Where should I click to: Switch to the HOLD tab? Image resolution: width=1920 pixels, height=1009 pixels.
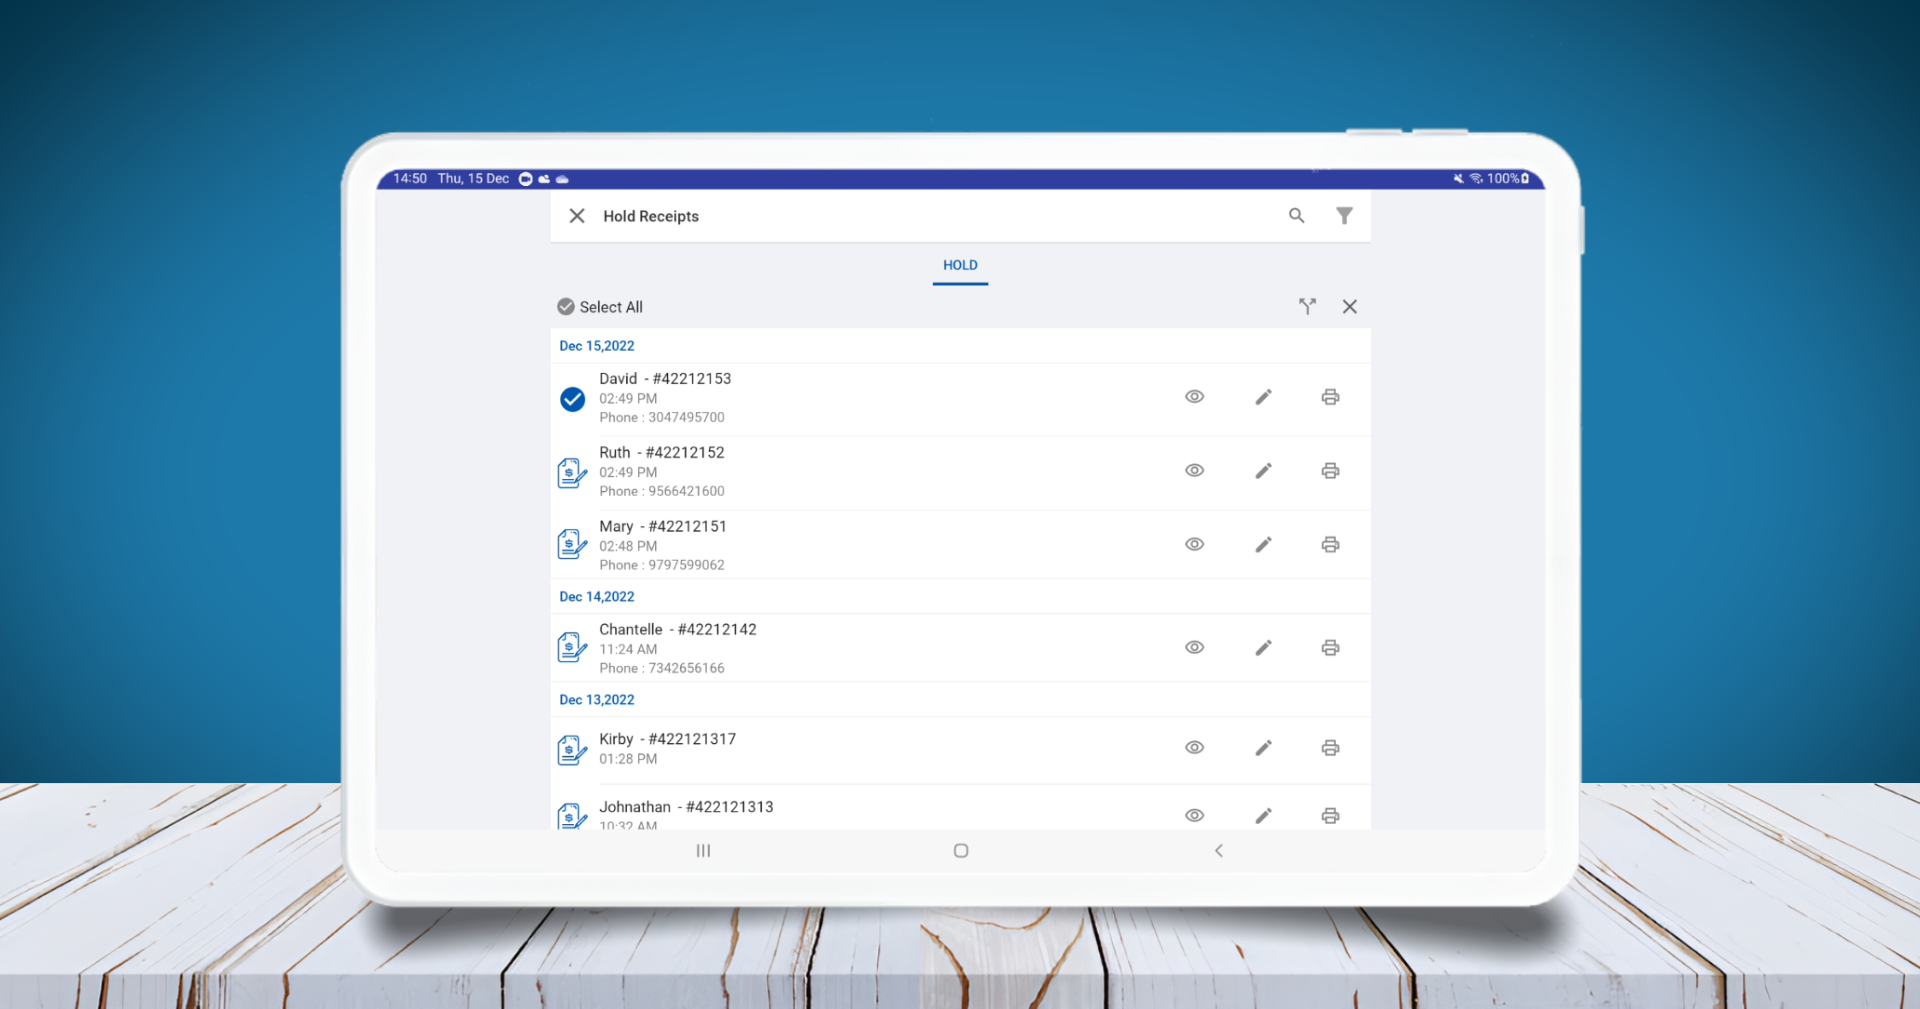(x=960, y=266)
